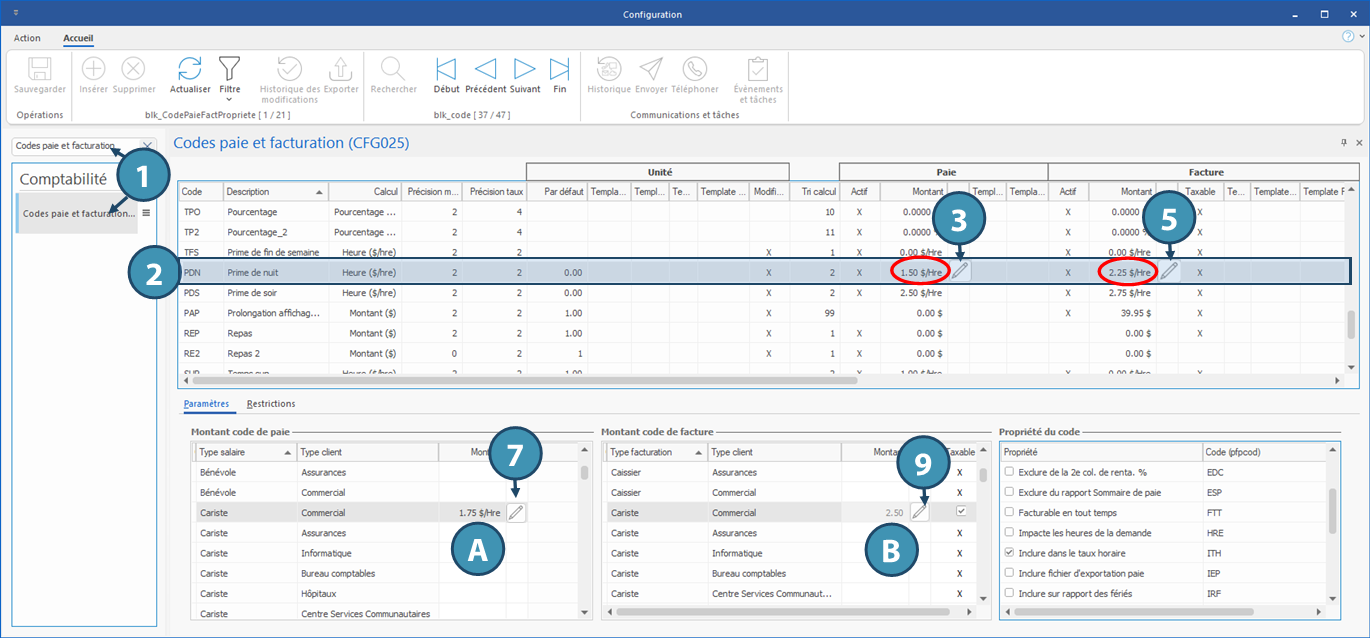Click pencil icon beside 2.25 $/Hre

[x=1168, y=271]
